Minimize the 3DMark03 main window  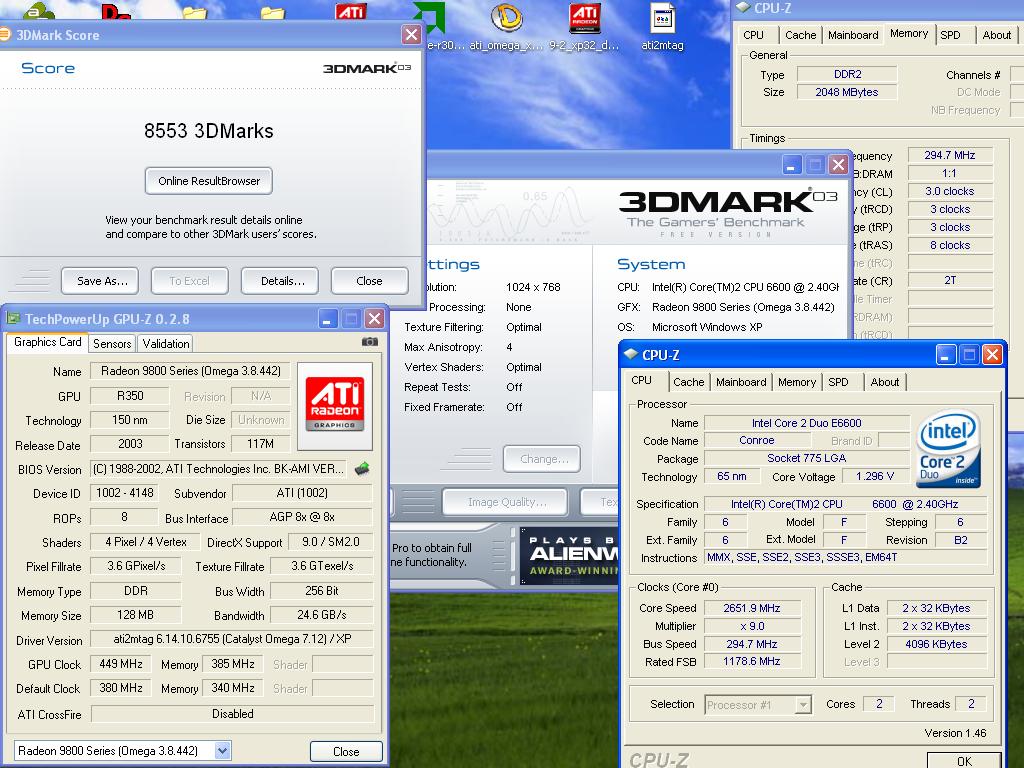point(791,165)
